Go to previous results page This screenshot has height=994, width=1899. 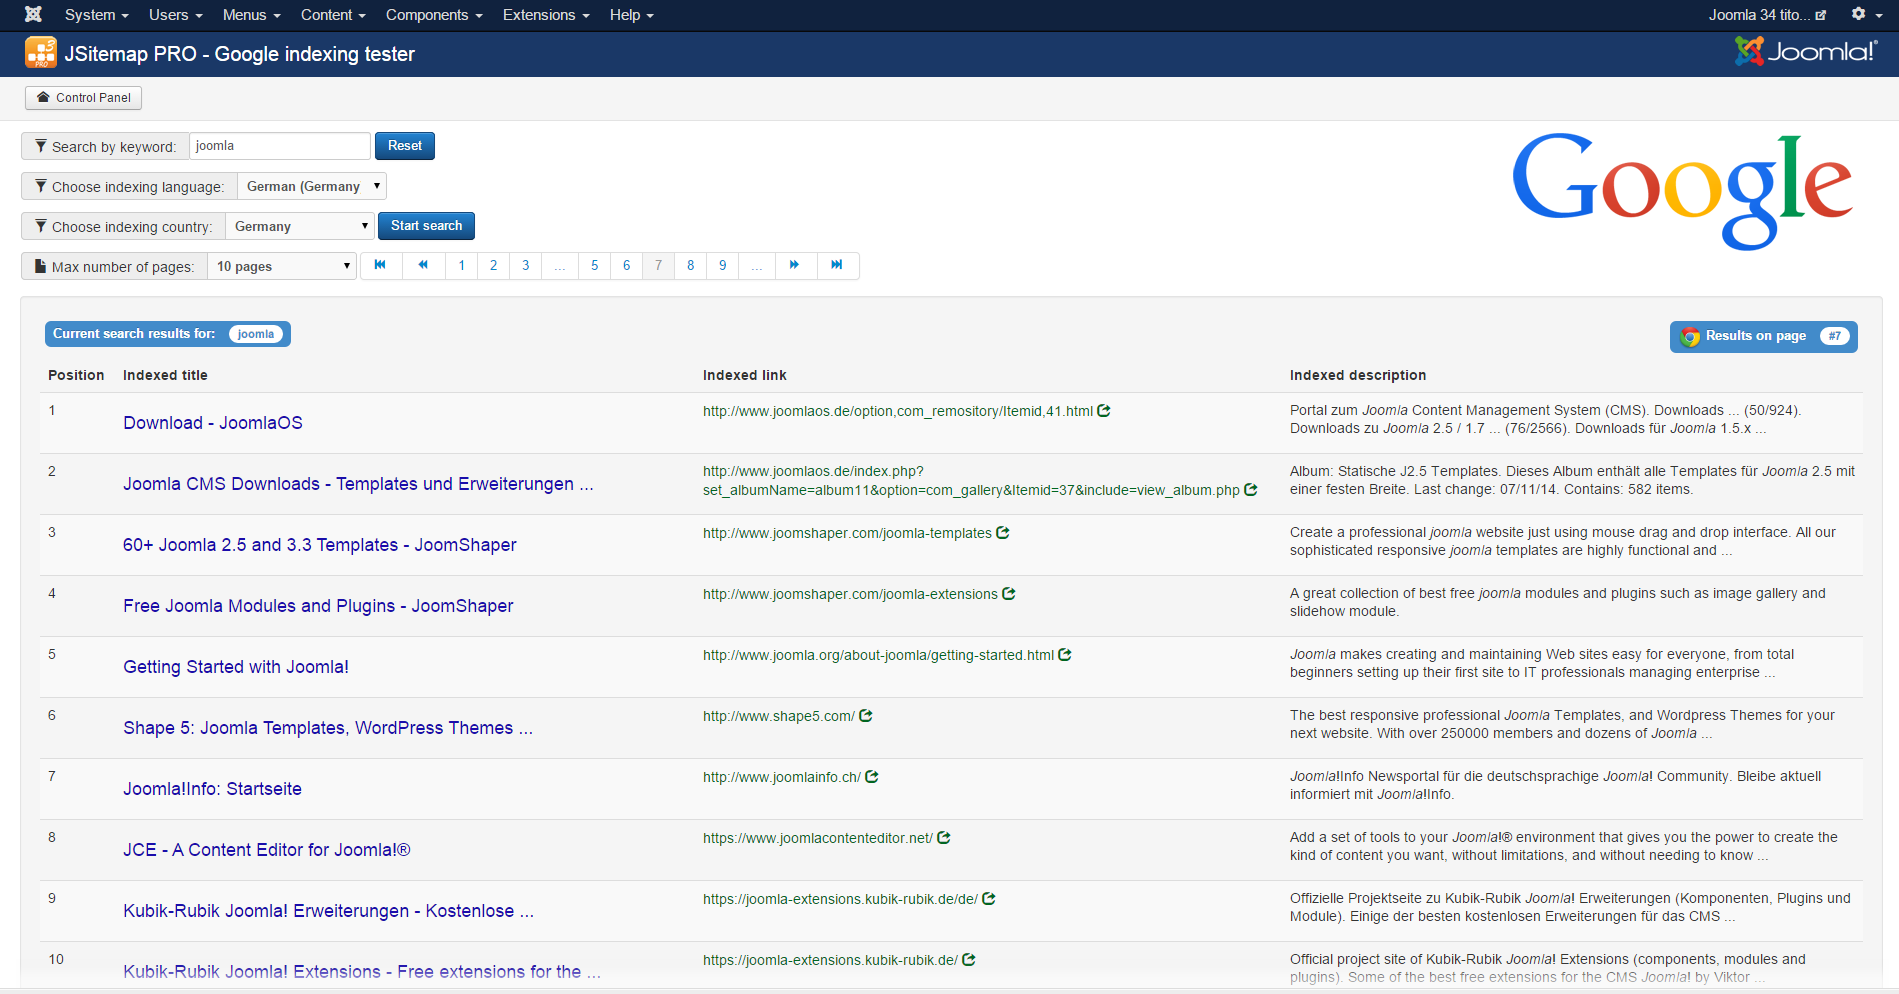point(423,265)
